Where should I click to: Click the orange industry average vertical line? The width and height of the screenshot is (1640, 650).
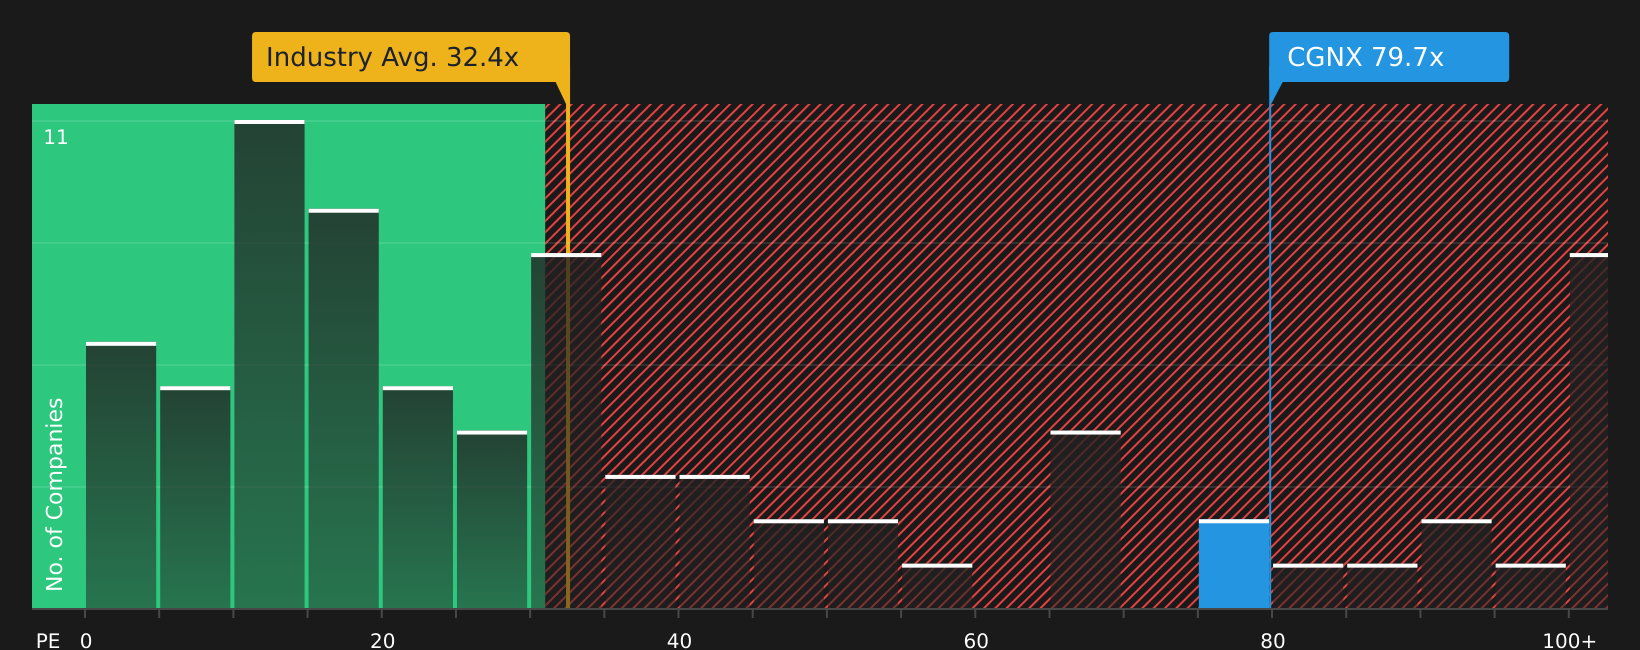click(568, 356)
